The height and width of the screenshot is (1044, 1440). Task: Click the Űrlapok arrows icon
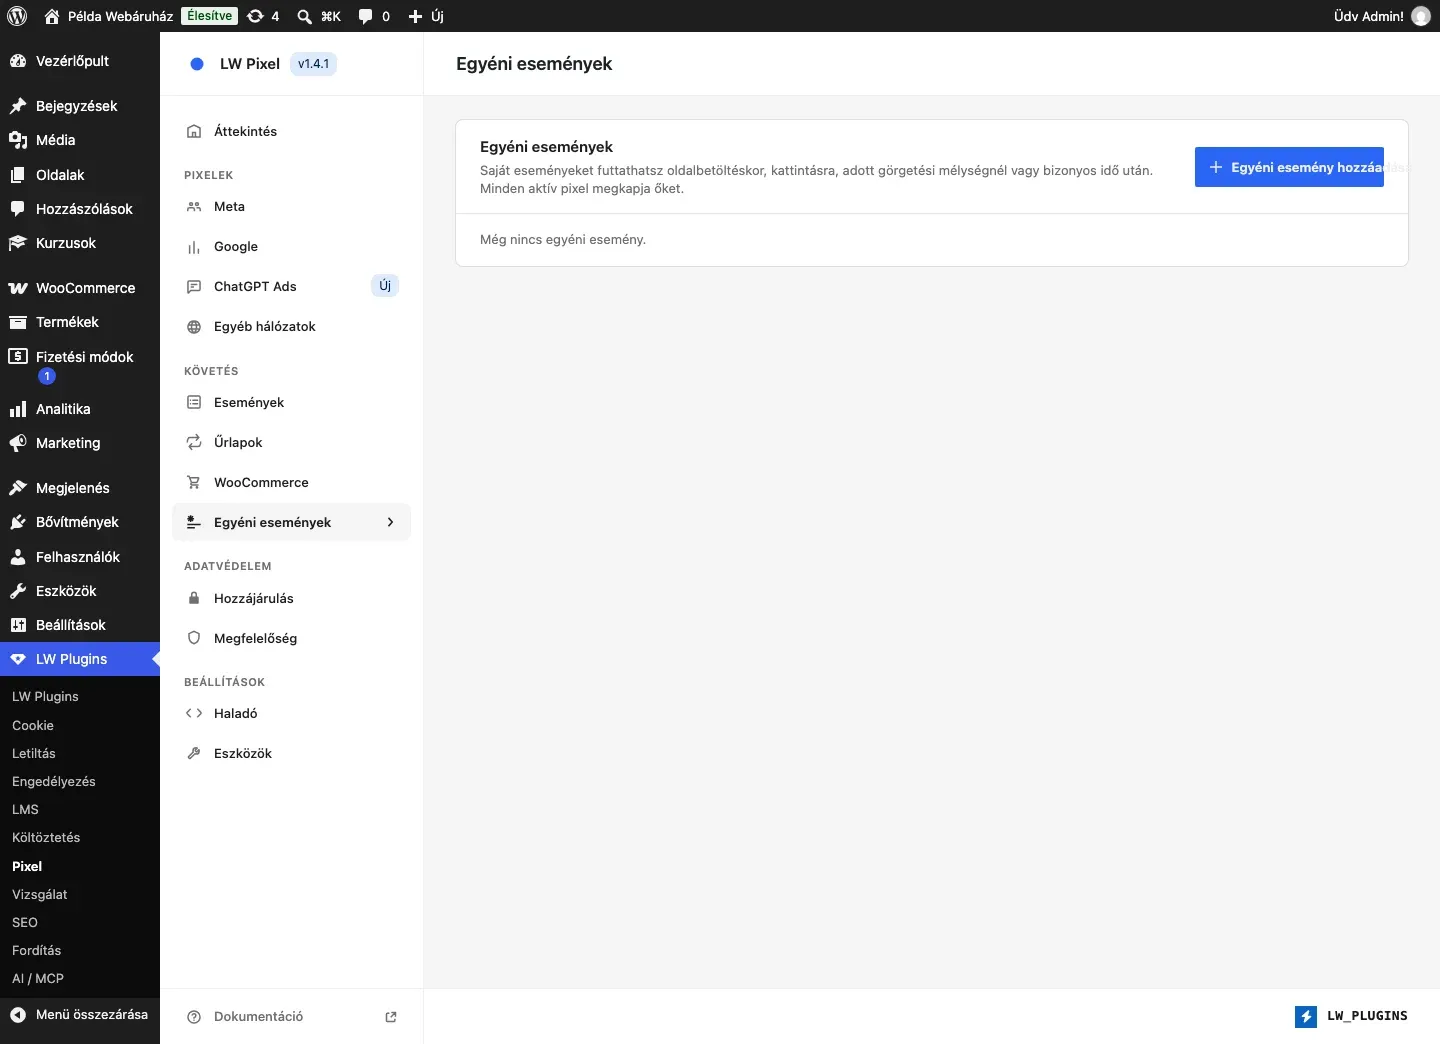pos(194,442)
